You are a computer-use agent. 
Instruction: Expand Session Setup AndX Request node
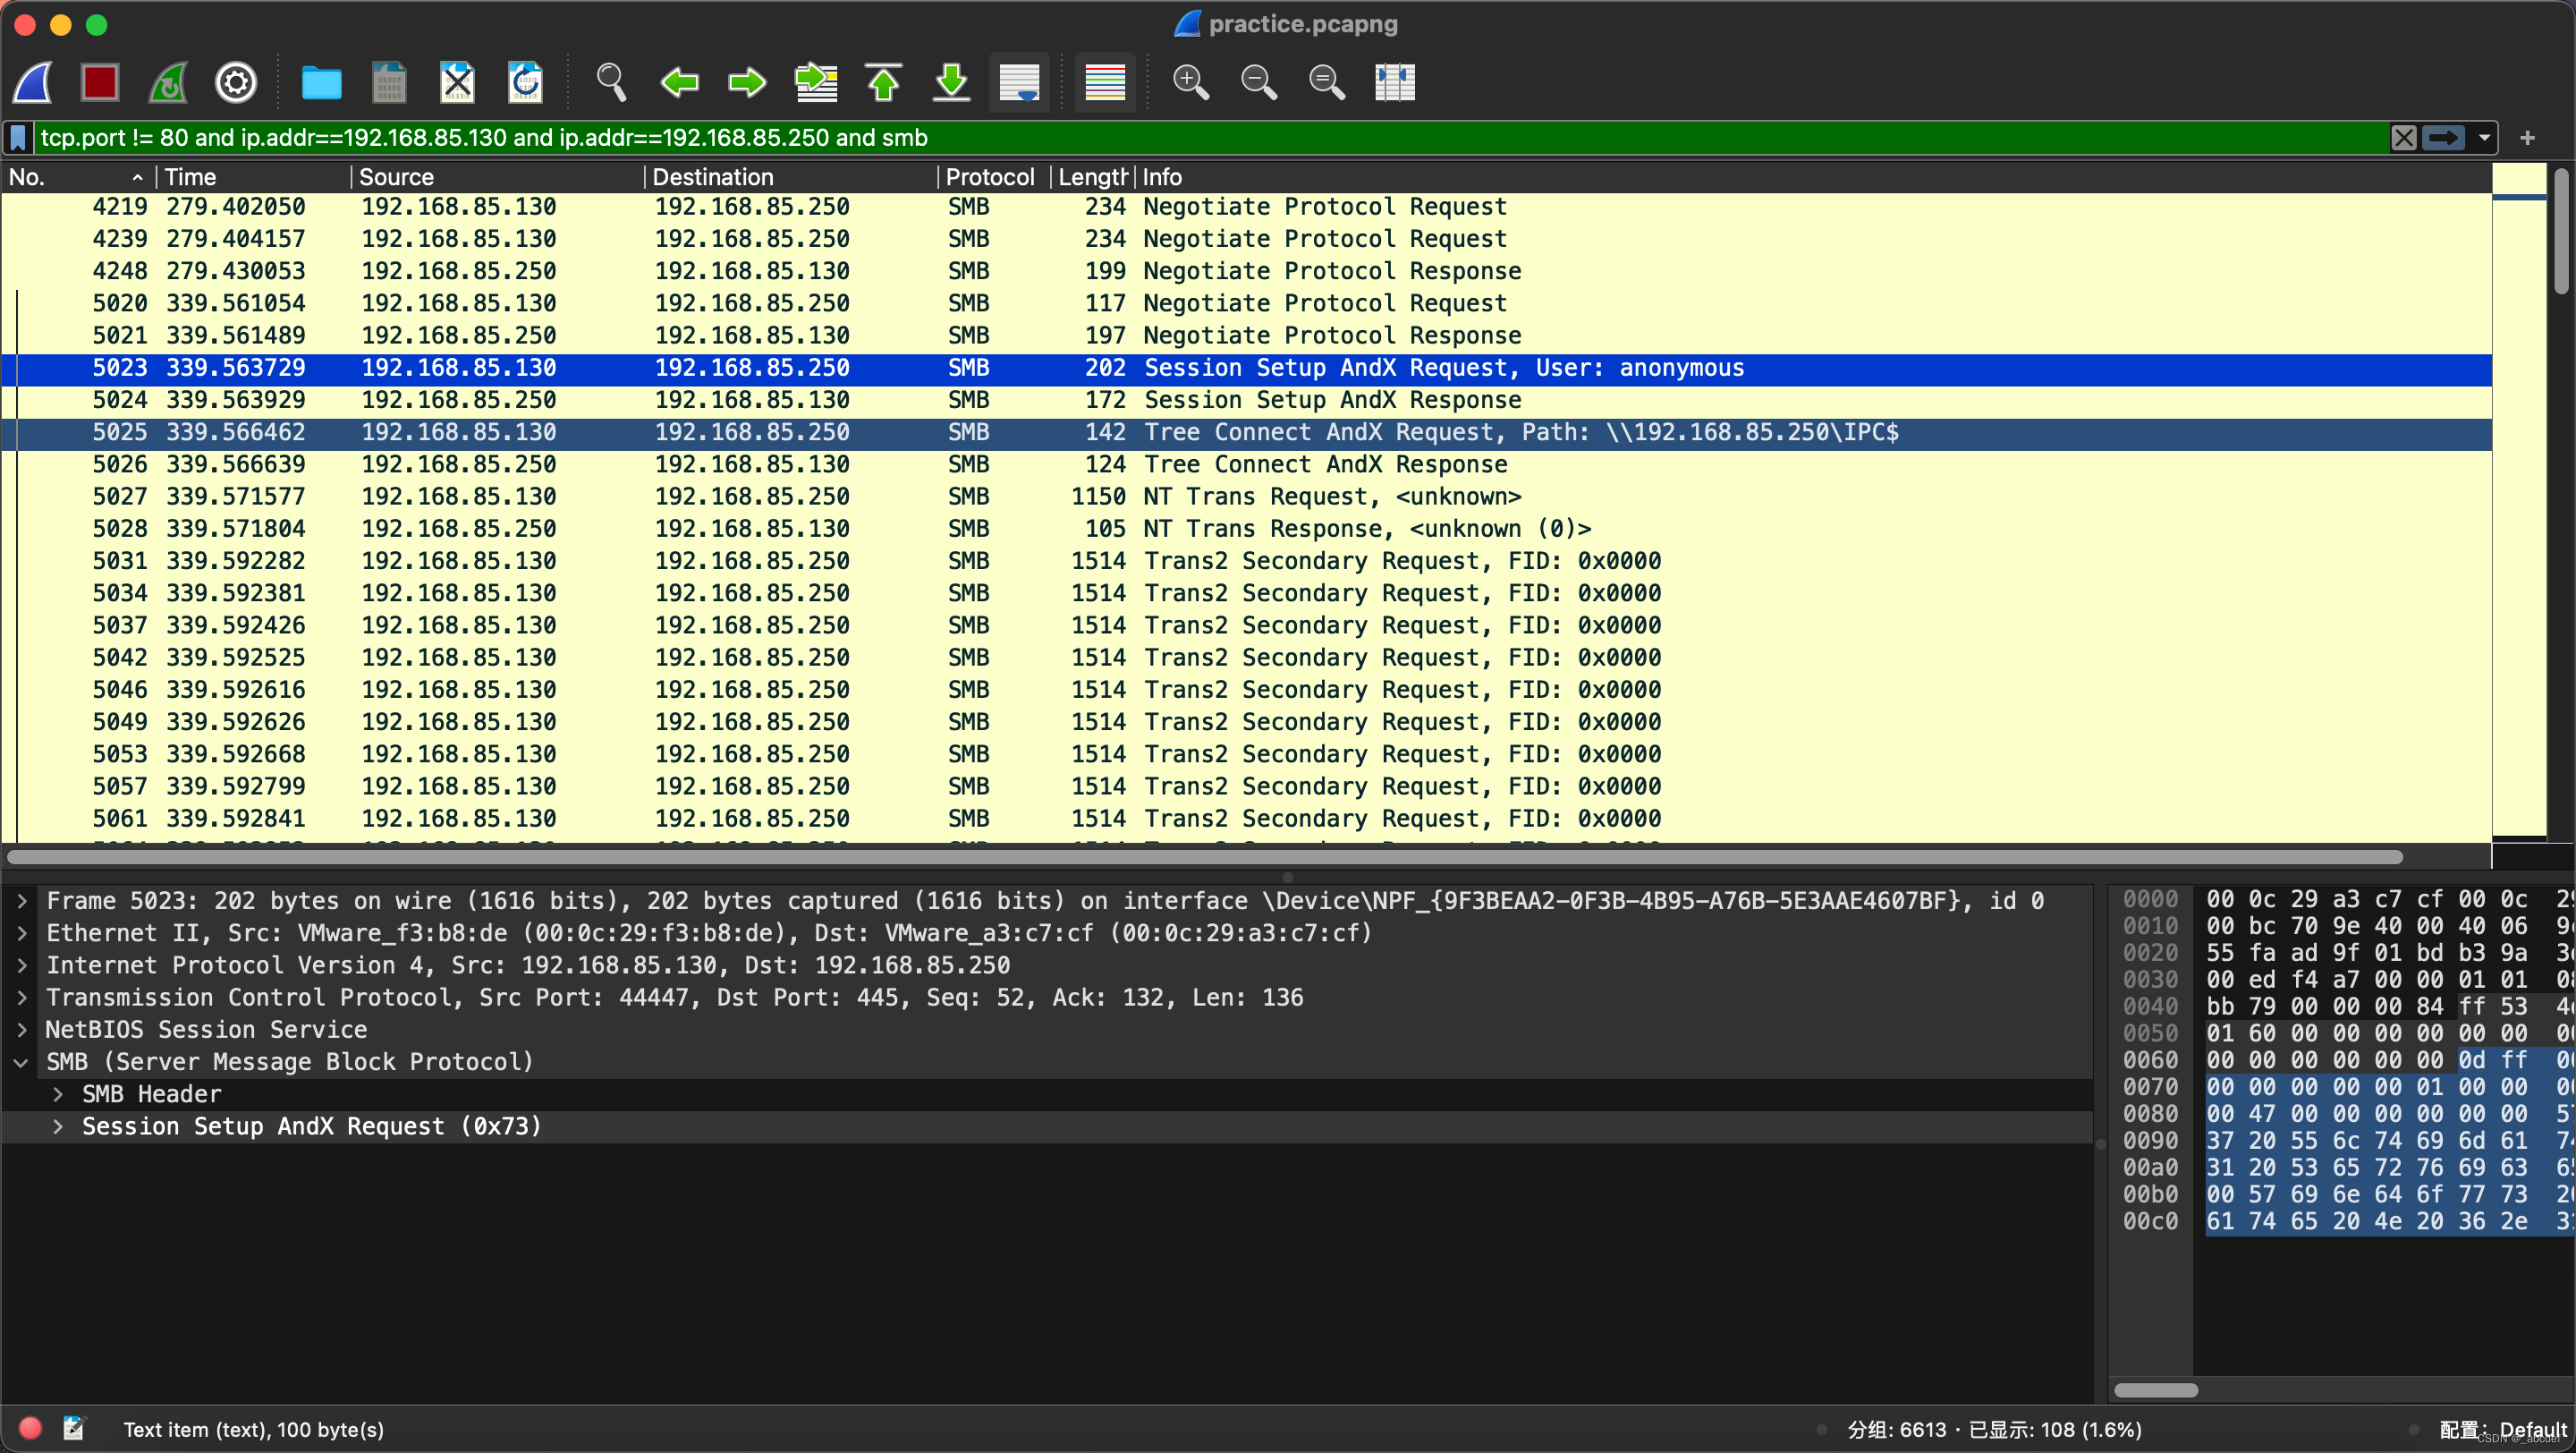58,1126
